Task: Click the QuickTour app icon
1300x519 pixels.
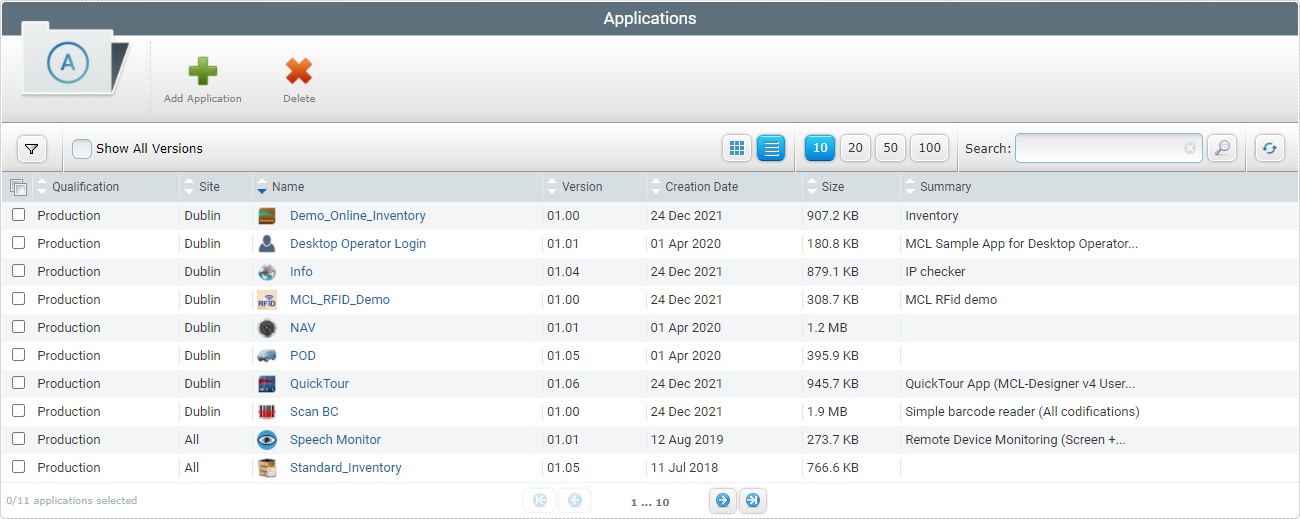Action: click(267, 384)
